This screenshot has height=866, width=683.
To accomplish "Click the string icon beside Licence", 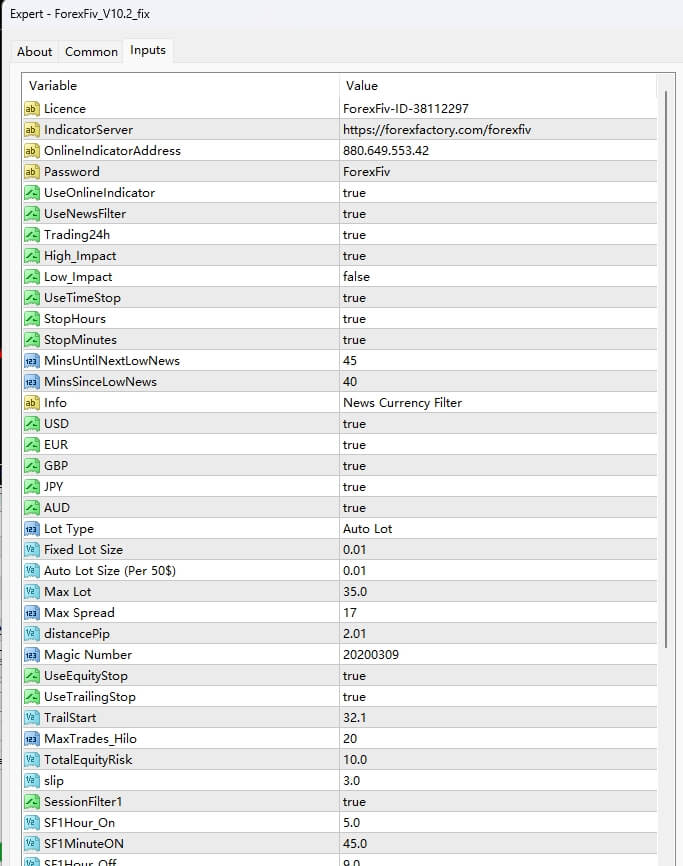I will point(34,108).
